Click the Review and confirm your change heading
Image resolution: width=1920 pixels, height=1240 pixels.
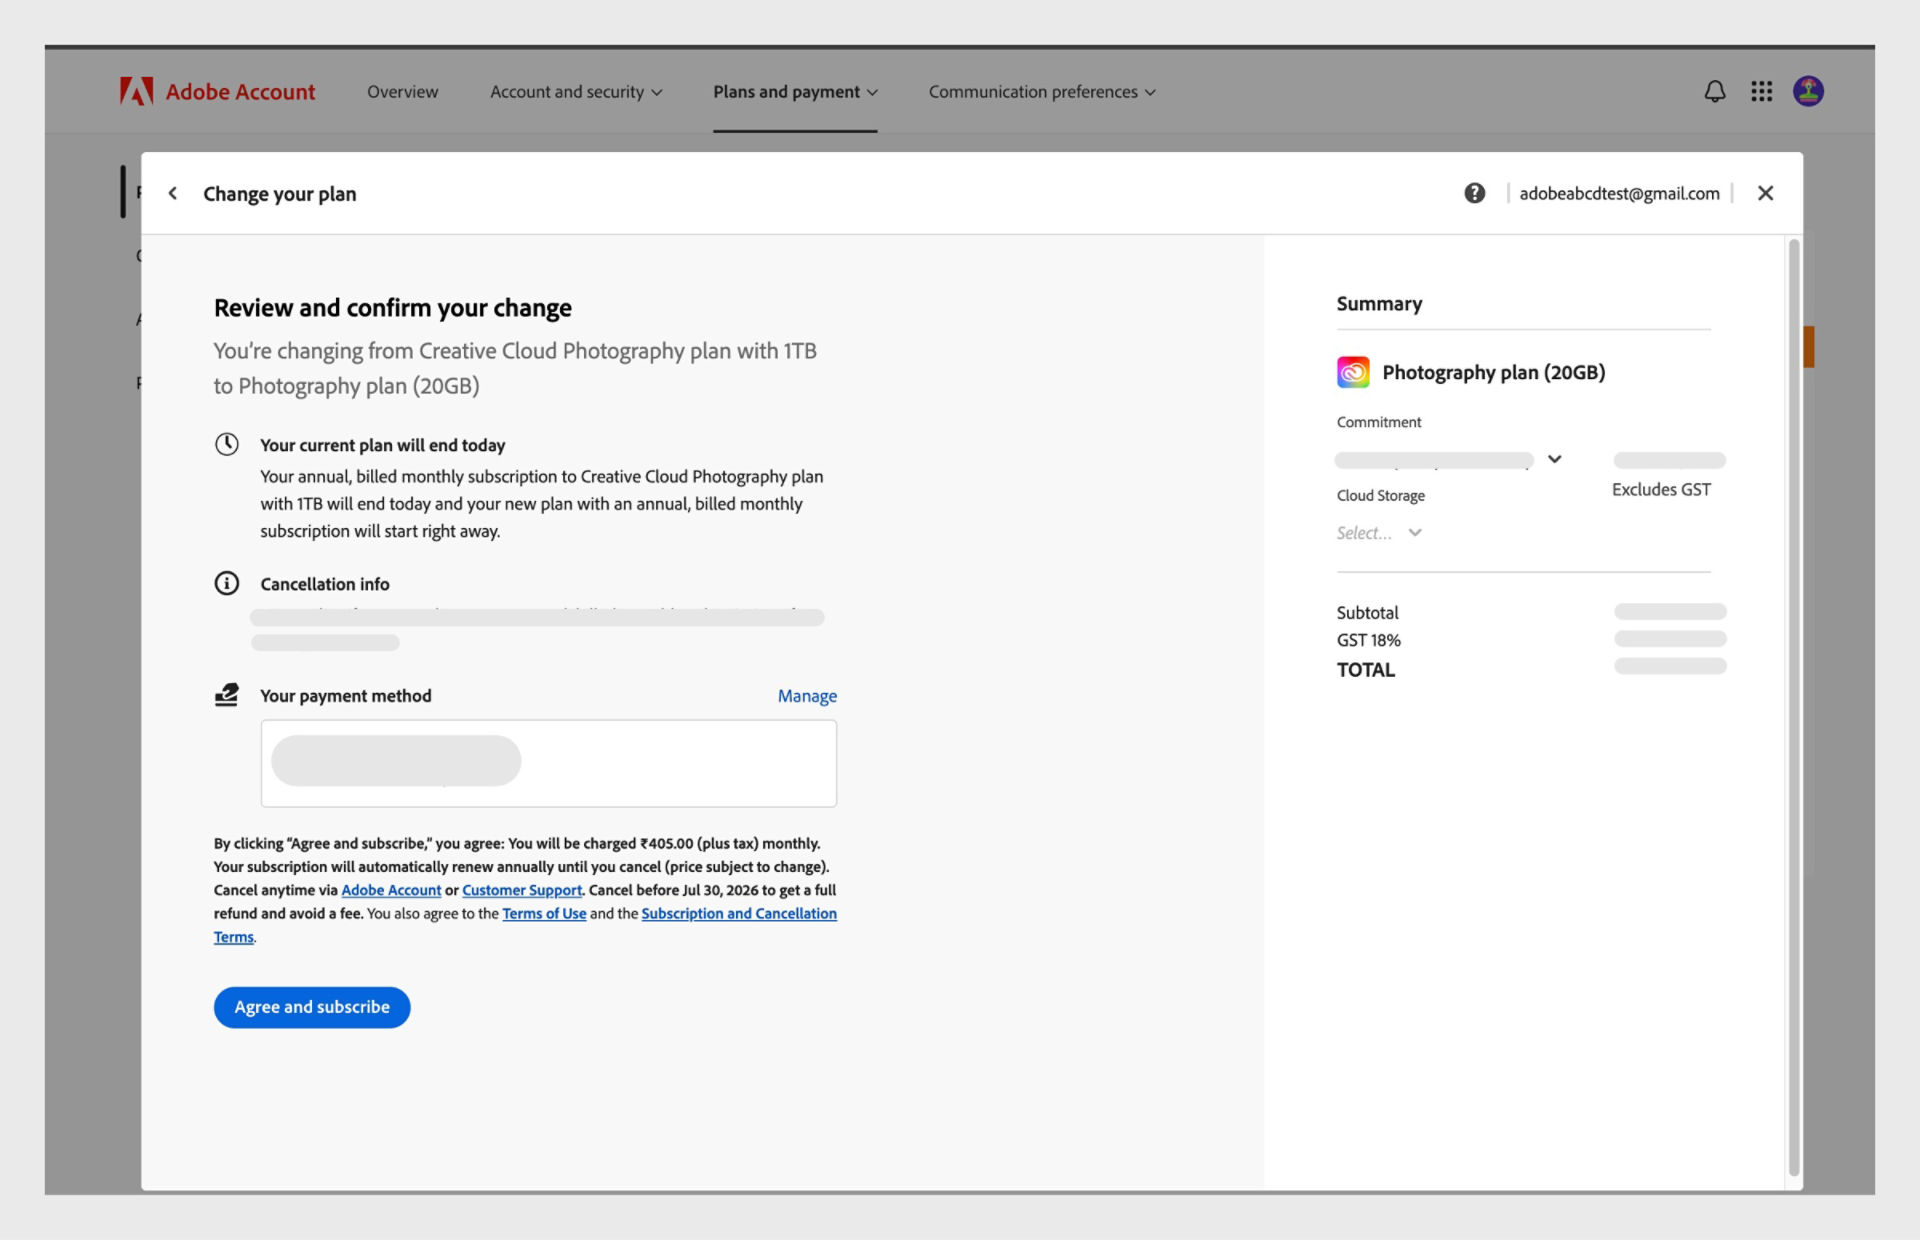[393, 308]
